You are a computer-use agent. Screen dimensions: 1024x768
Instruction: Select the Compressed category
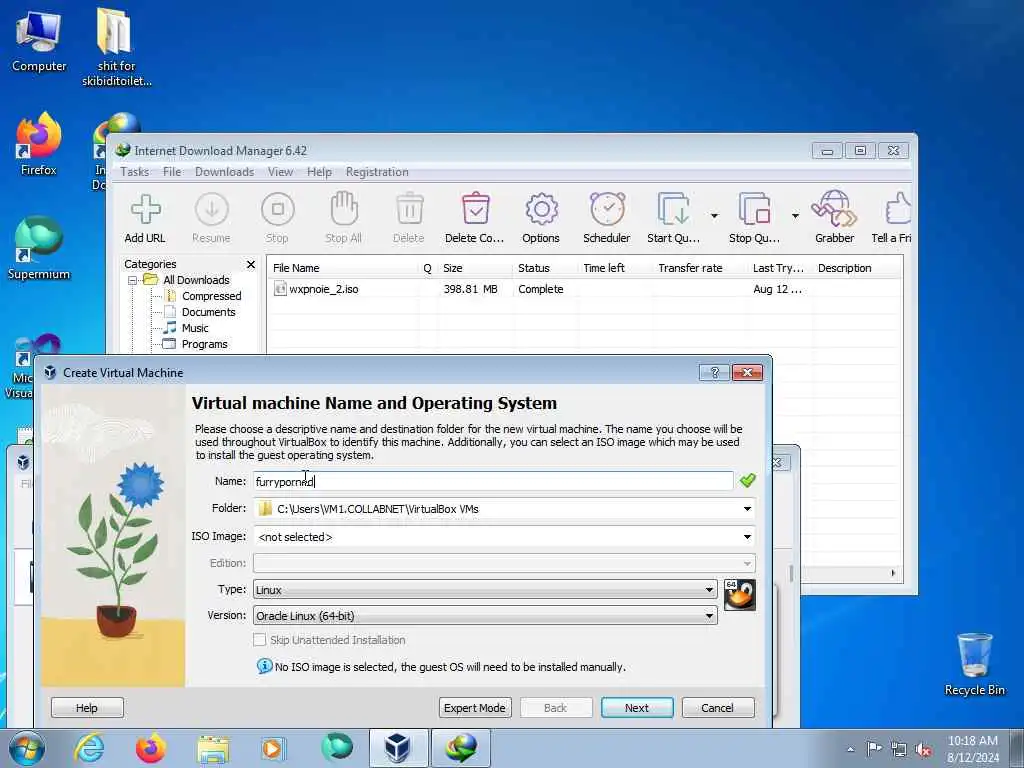(211, 296)
